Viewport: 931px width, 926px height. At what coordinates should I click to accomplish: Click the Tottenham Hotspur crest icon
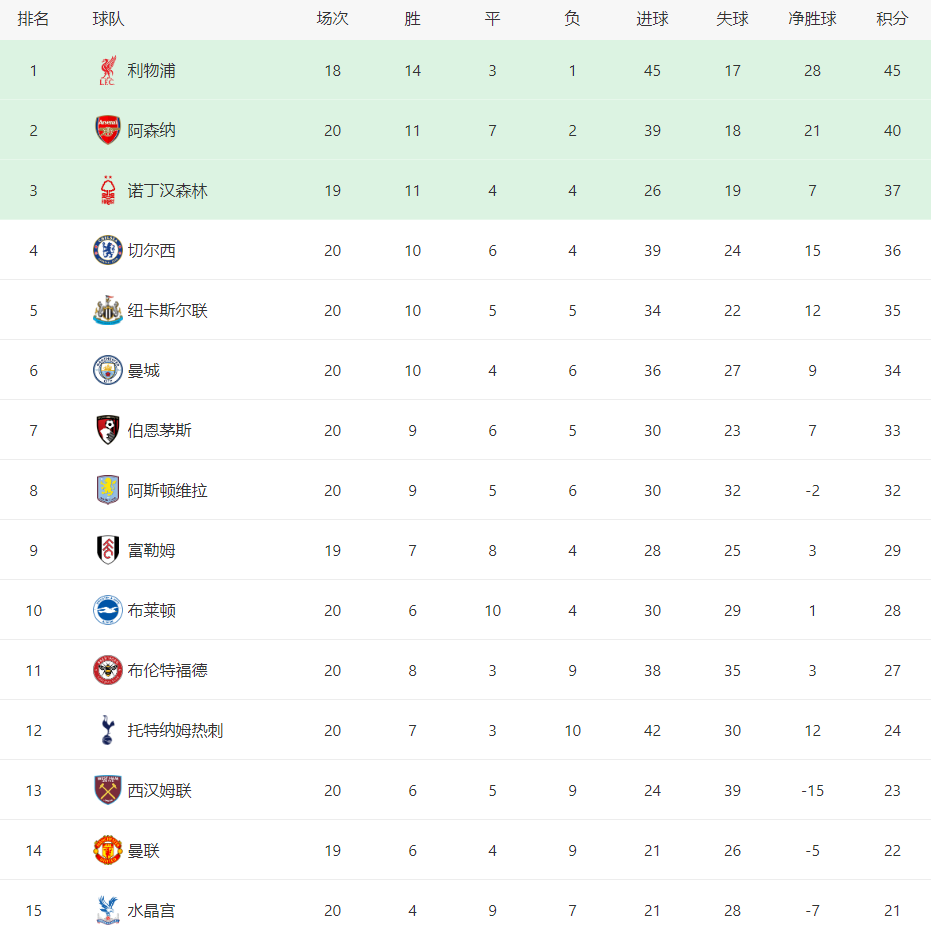pyautogui.click(x=107, y=730)
